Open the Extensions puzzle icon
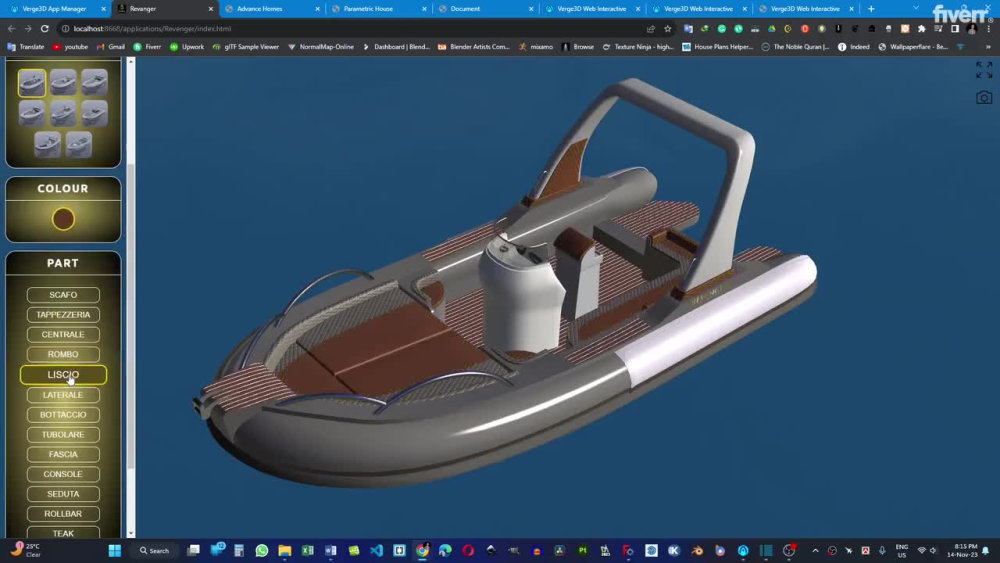Image resolution: width=1000 pixels, height=563 pixels. [x=922, y=29]
